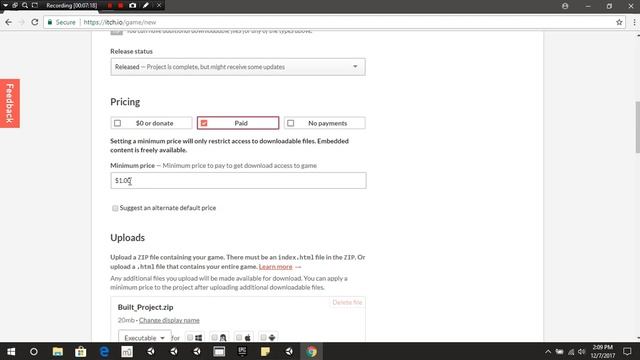The width and height of the screenshot is (640, 360).
Task: Open the Executable file type dropdown
Action: tap(145, 337)
